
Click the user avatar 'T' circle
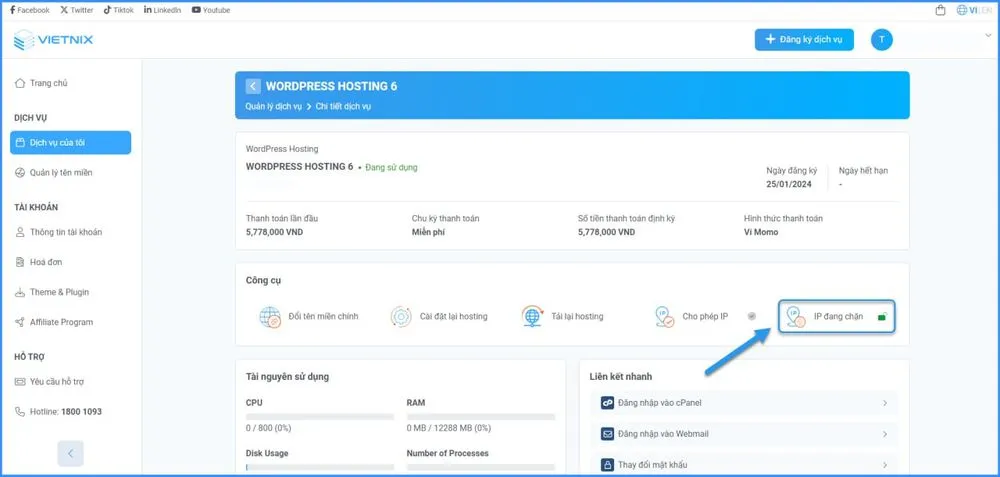click(881, 39)
